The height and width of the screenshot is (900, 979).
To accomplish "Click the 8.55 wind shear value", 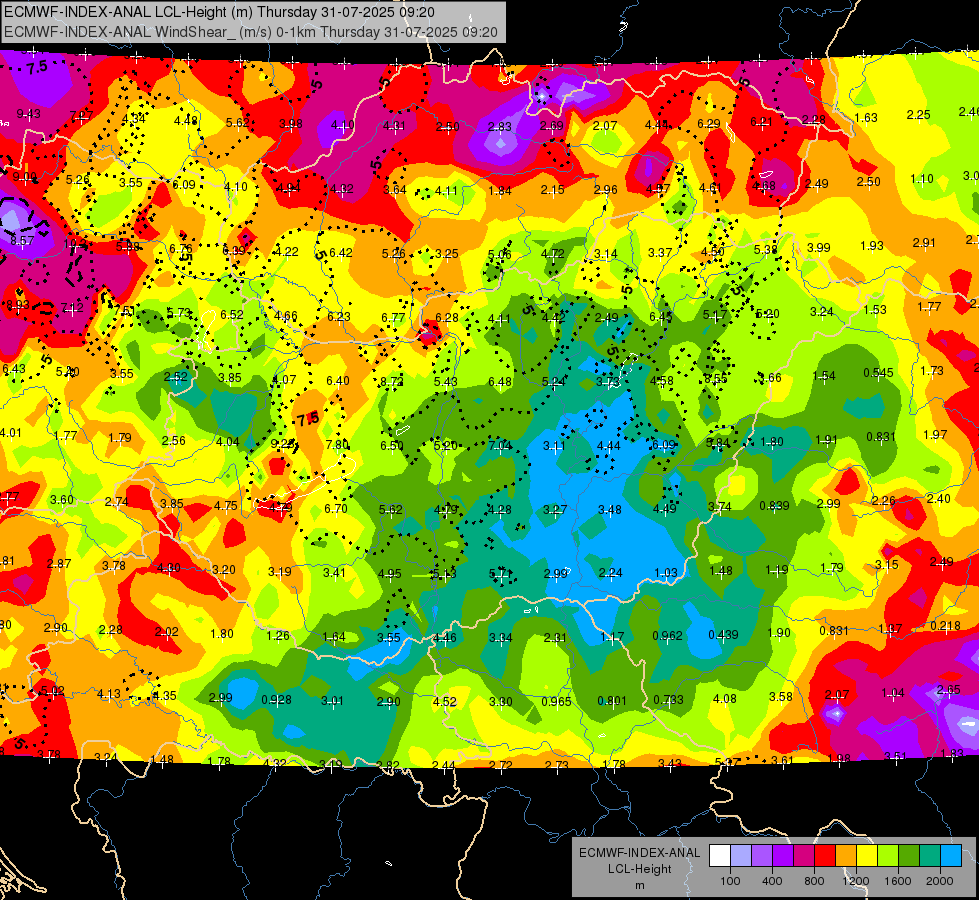I will click(716, 378).
